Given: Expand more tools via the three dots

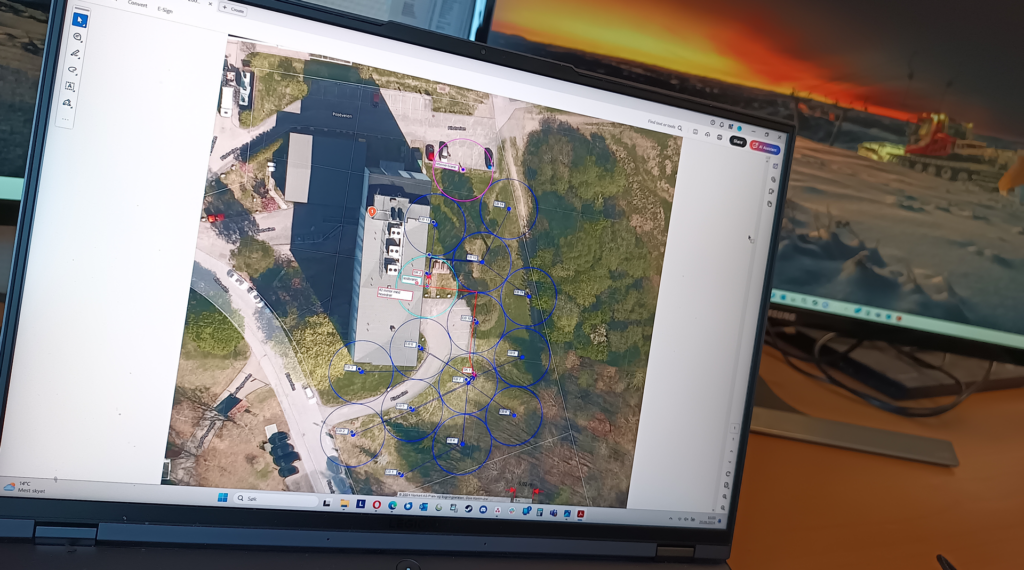Looking at the screenshot, I should pos(66,118).
